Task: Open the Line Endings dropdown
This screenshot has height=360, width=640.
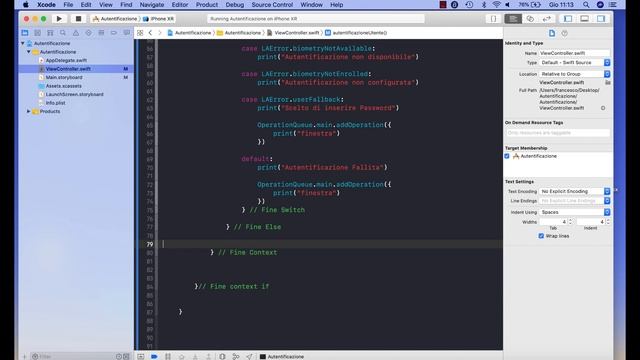Action: pos(575,201)
